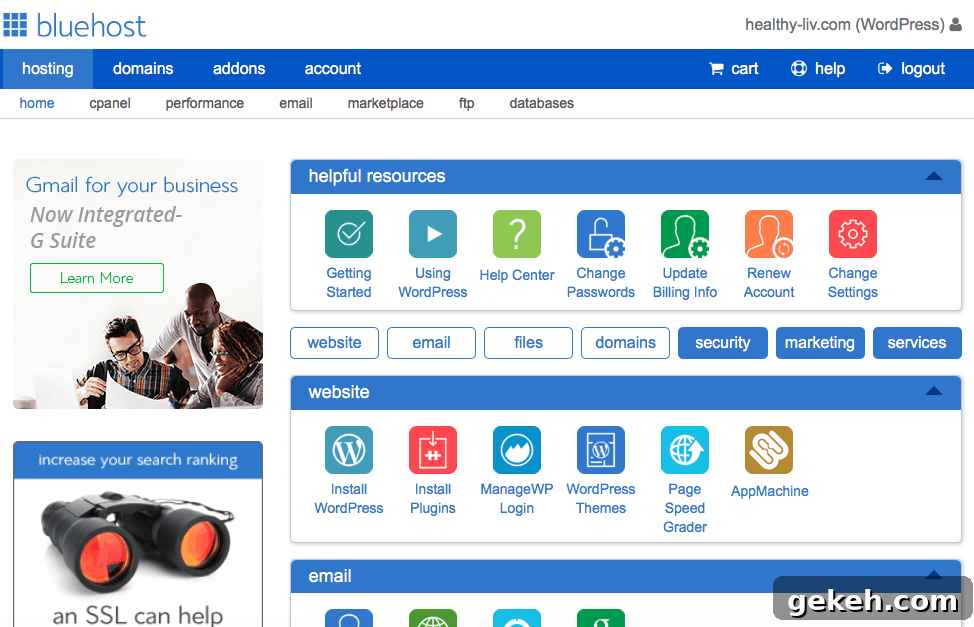The width and height of the screenshot is (974, 627).
Task: Open the Help Center question mark icon
Action: tap(517, 234)
